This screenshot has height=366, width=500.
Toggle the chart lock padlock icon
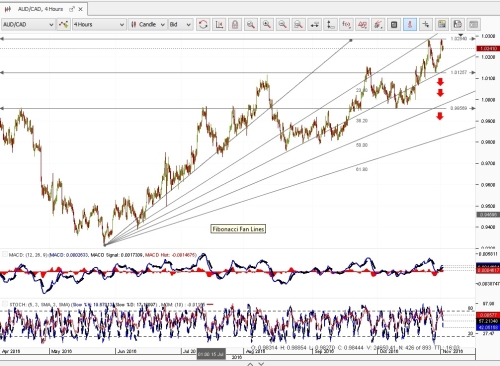tap(235, 24)
